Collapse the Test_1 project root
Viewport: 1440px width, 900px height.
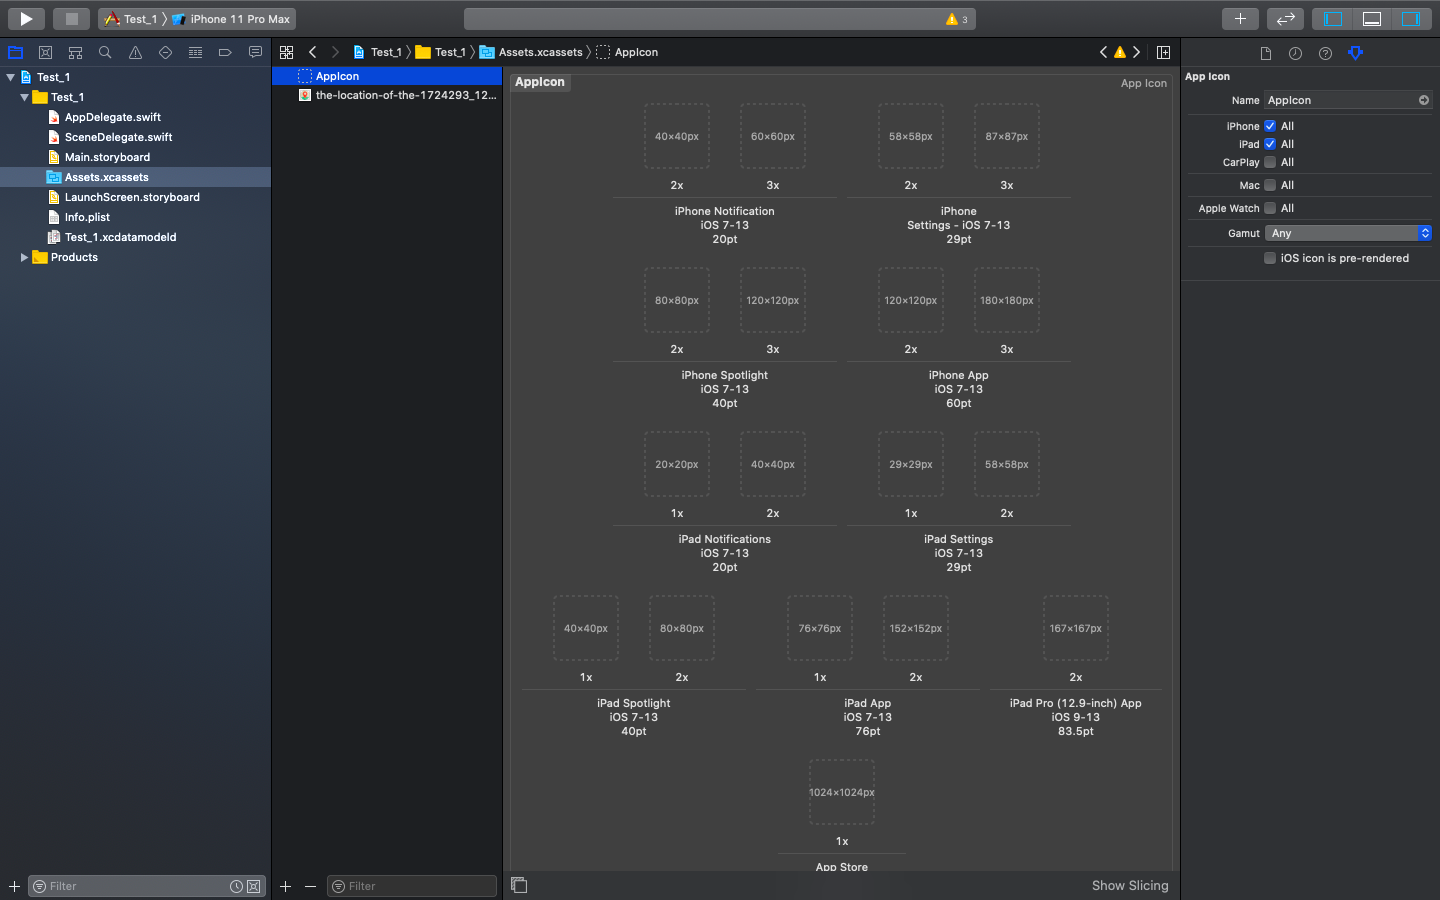[x=10, y=77]
